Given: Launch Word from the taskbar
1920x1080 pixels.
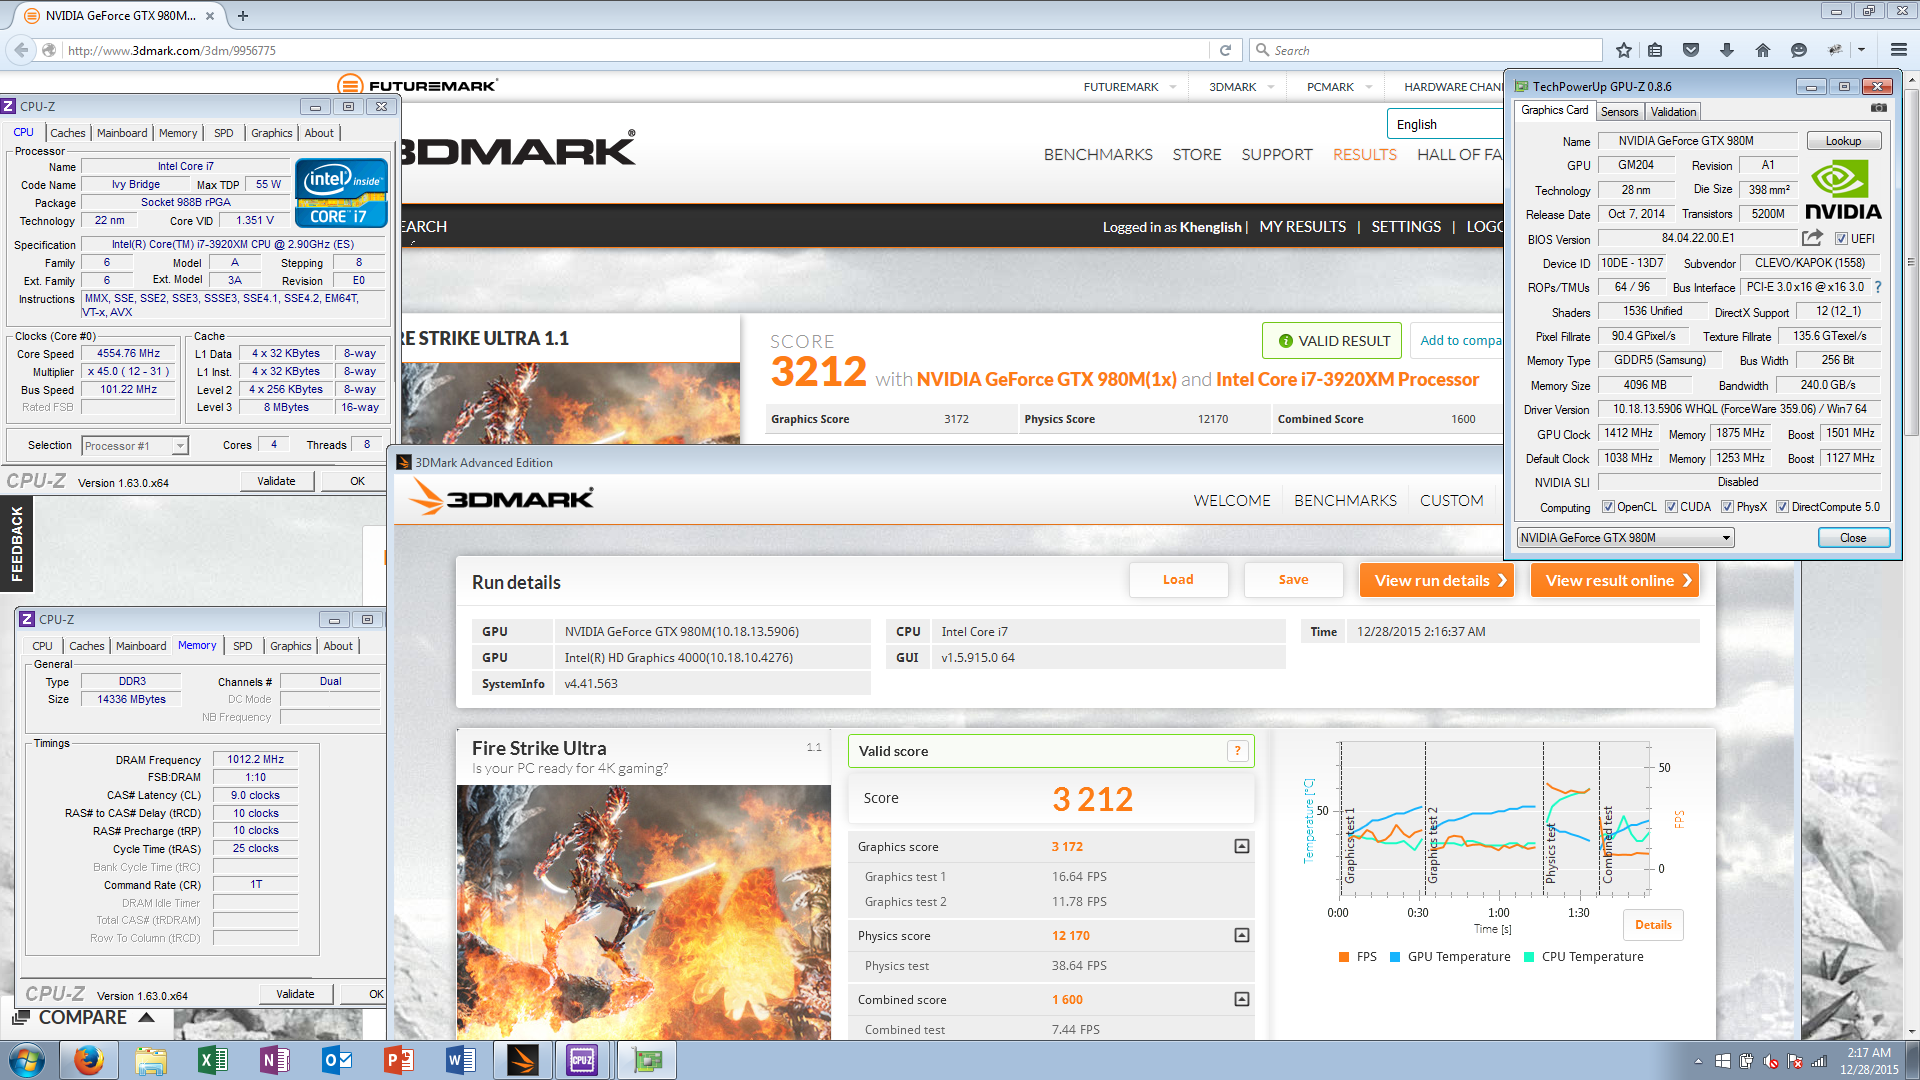Looking at the screenshot, I should (x=461, y=1060).
